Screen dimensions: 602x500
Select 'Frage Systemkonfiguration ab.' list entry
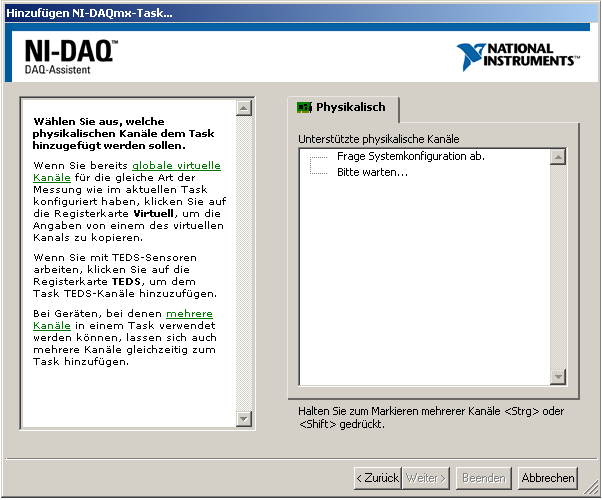point(411,156)
